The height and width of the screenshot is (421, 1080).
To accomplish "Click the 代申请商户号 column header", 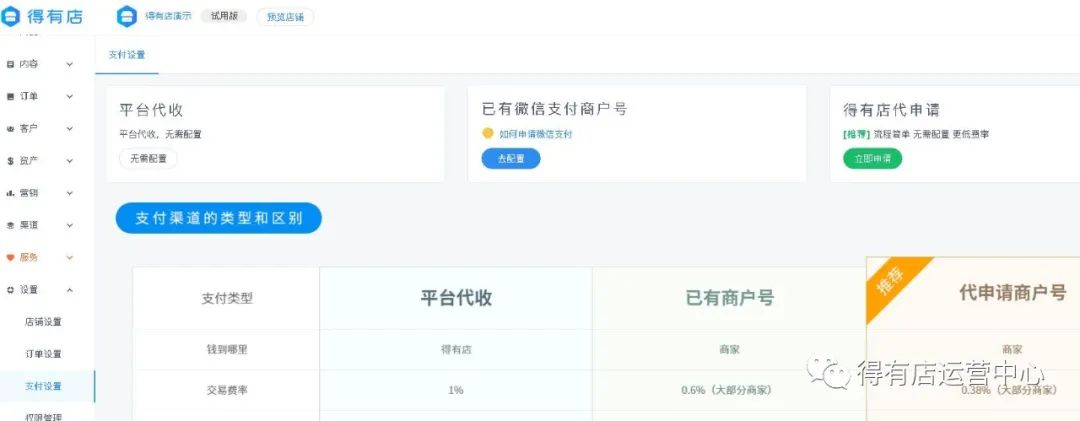I will pyautogui.click(x=1012, y=292).
